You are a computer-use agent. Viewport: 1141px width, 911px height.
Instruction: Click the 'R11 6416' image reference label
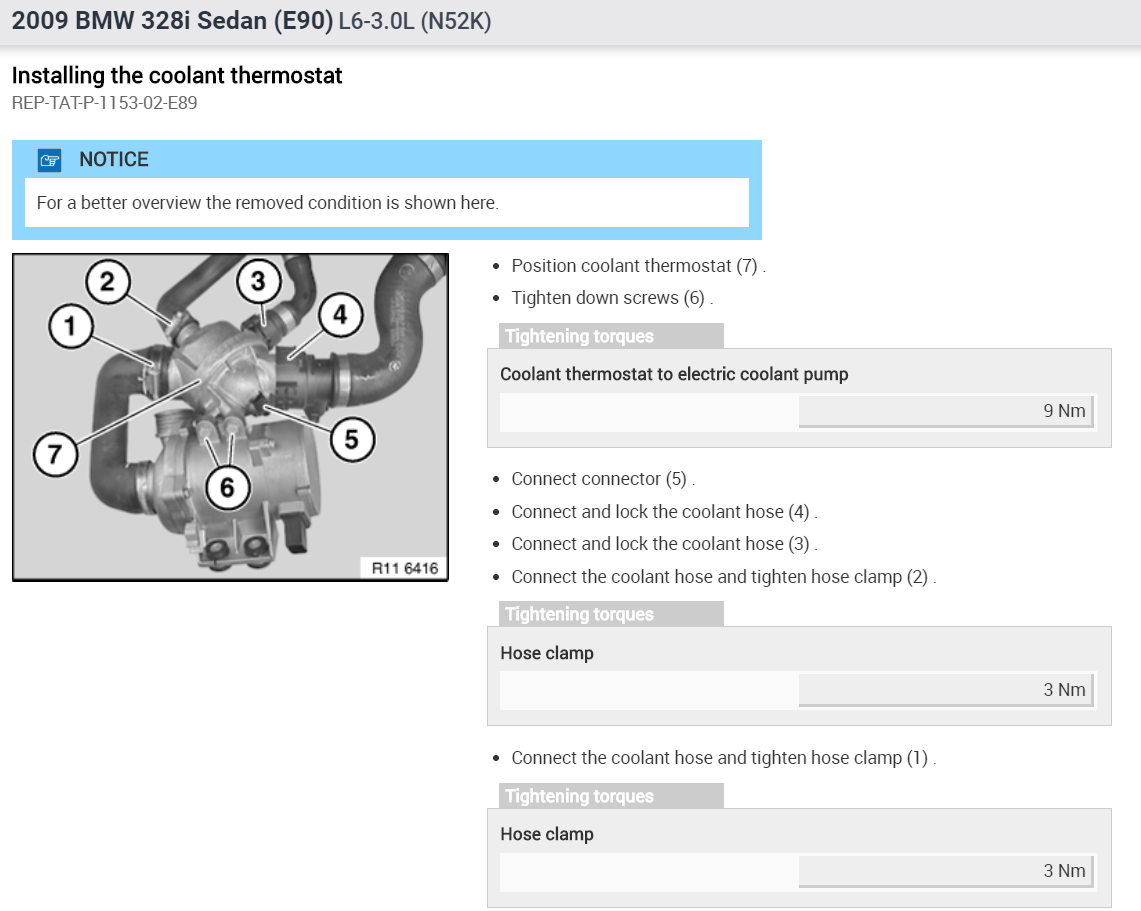tap(405, 568)
